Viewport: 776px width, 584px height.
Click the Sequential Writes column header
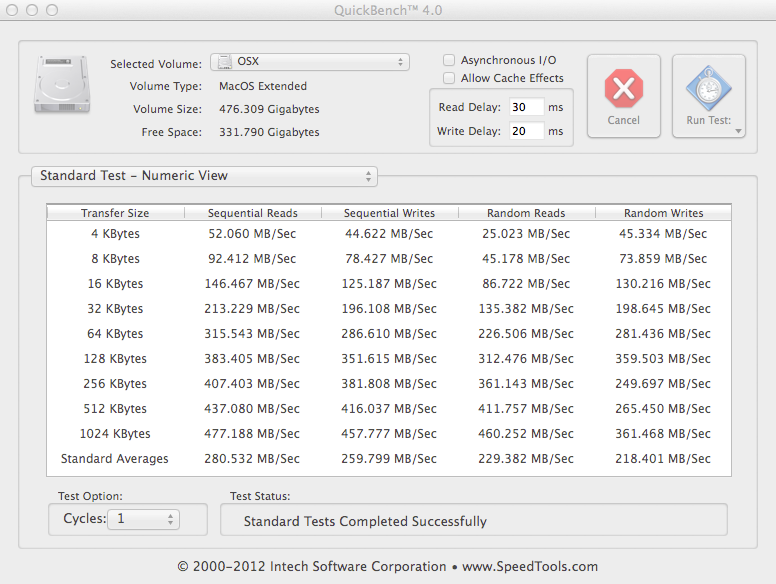[389, 213]
